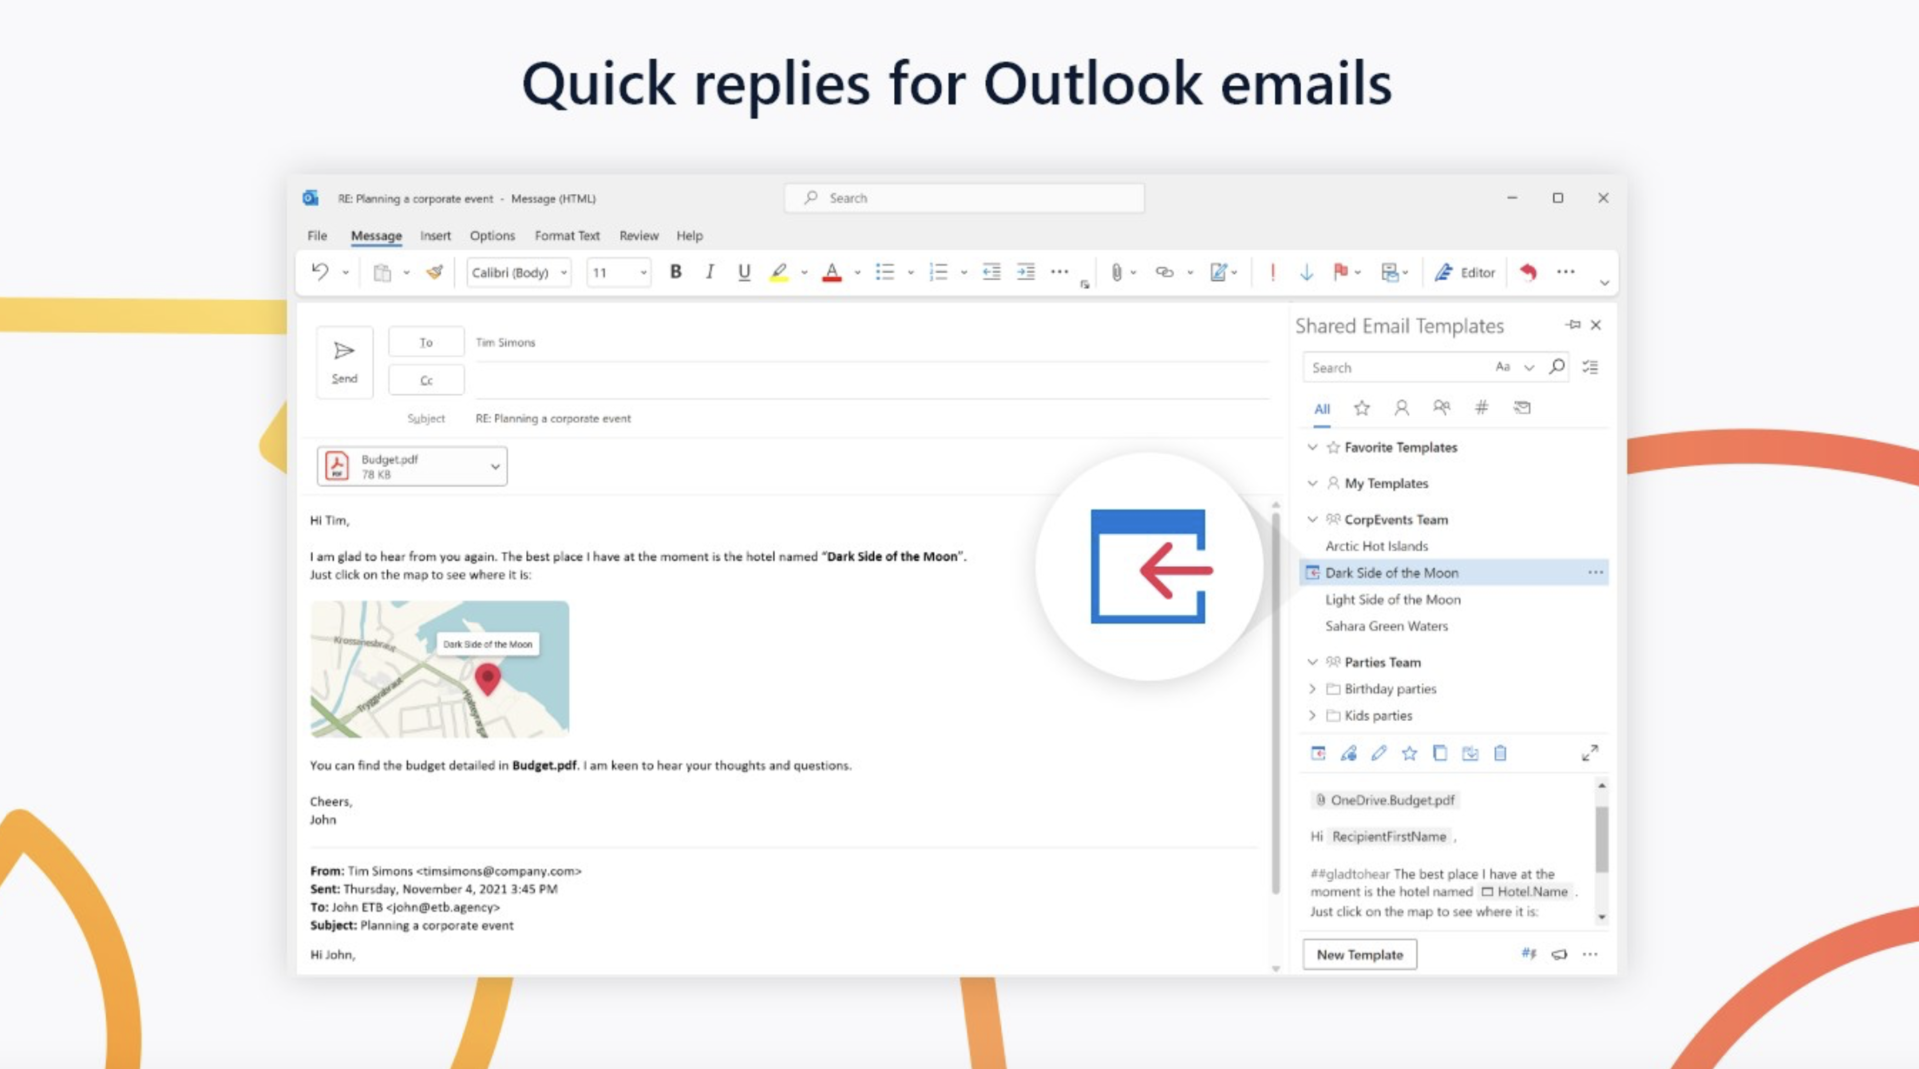Image resolution: width=1919 pixels, height=1069 pixels.
Task: Pin the Shared Email Templates pane
Action: click(x=1572, y=325)
